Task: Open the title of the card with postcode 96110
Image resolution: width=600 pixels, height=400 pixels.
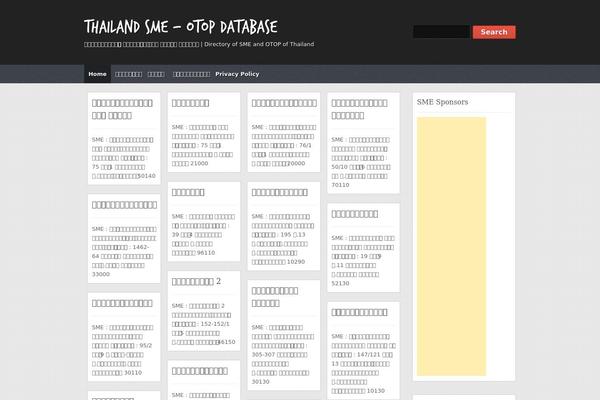Action: pyautogui.click(x=188, y=192)
